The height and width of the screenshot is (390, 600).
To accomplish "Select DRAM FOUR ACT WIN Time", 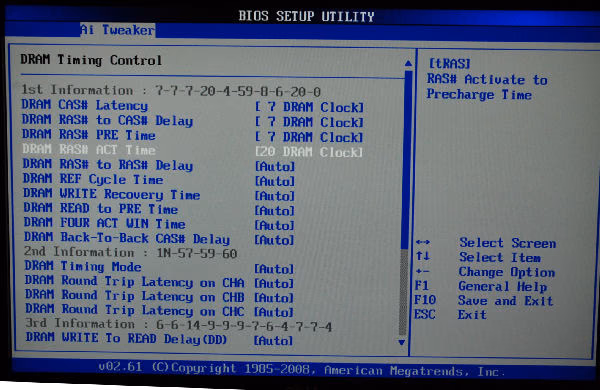I will tap(104, 223).
